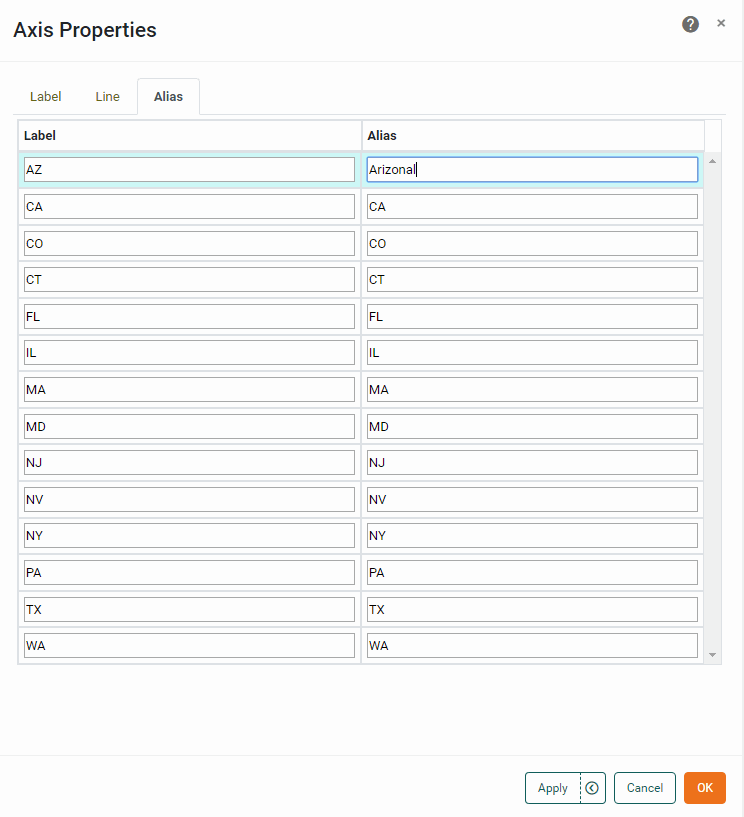Viewport: 744px width, 817px height.
Task: Switch to the Label tab
Action: pos(45,96)
